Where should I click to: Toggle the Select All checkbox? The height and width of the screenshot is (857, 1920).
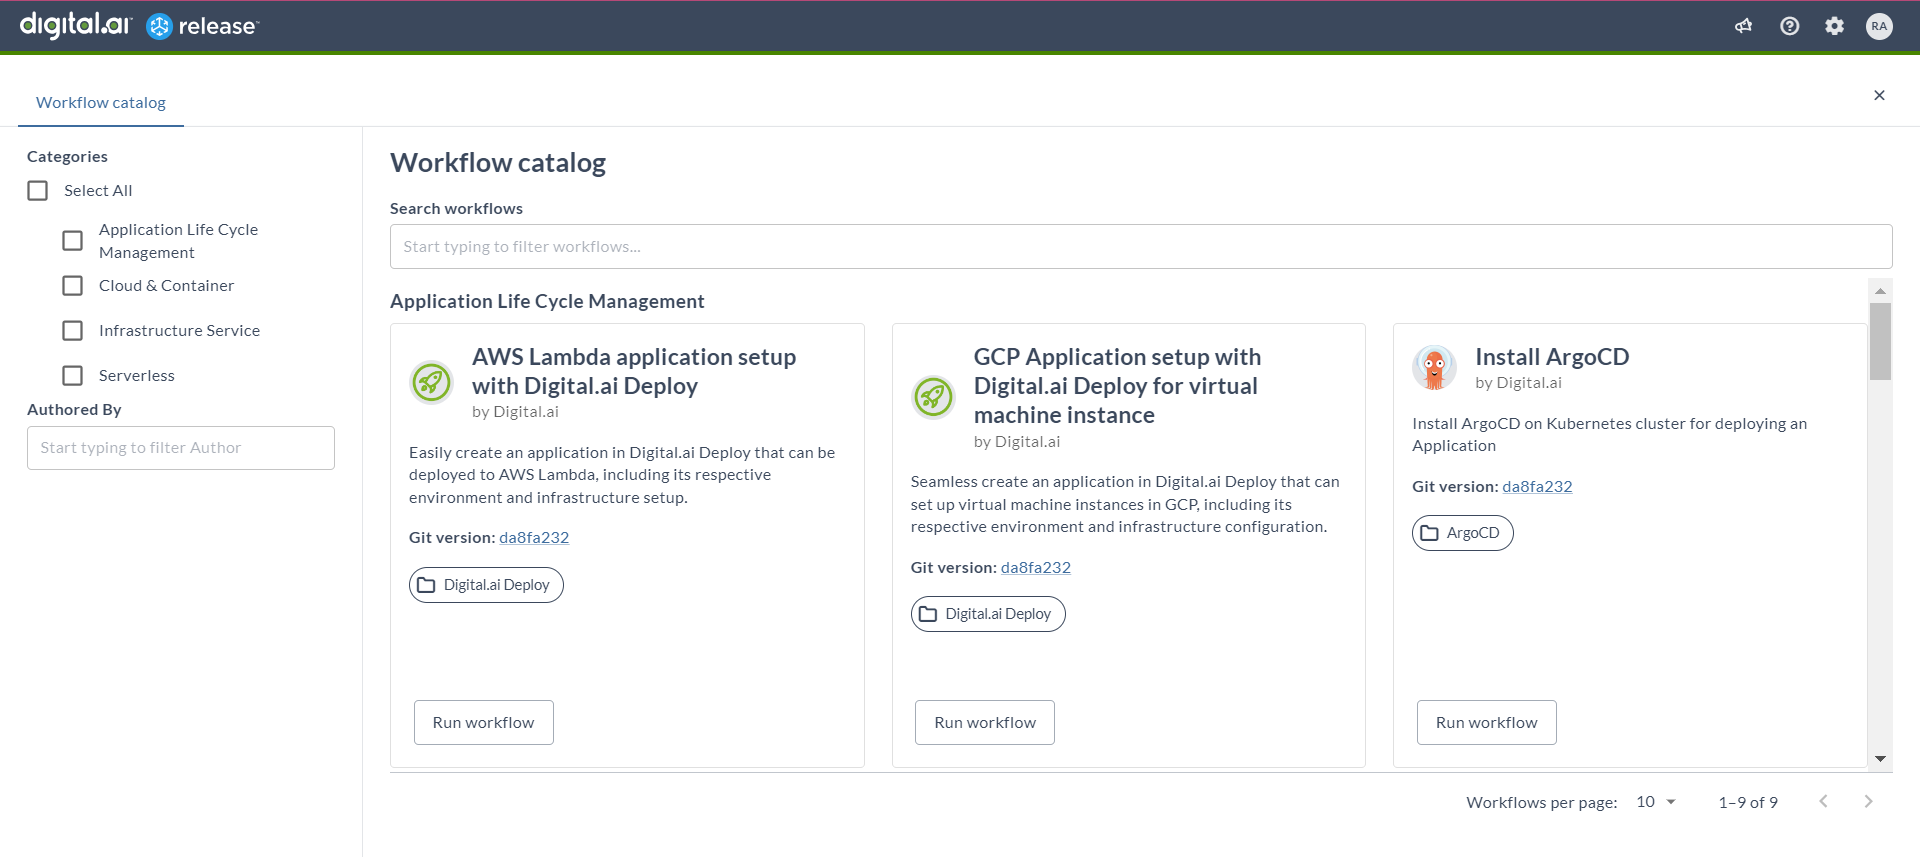tap(38, 191)
